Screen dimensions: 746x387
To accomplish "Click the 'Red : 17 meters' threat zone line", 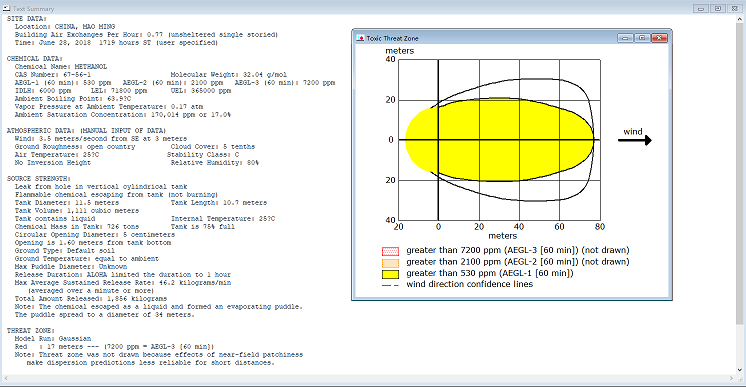I will pos(115,347).
